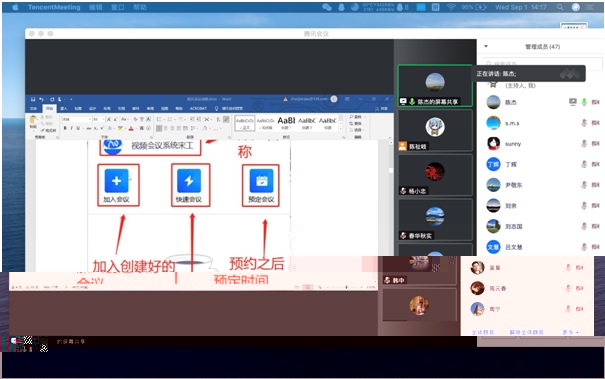This screenshot has width=605, height=379.
Task: Toggle the microphone for member 丁辉
Action: point(584,164)
